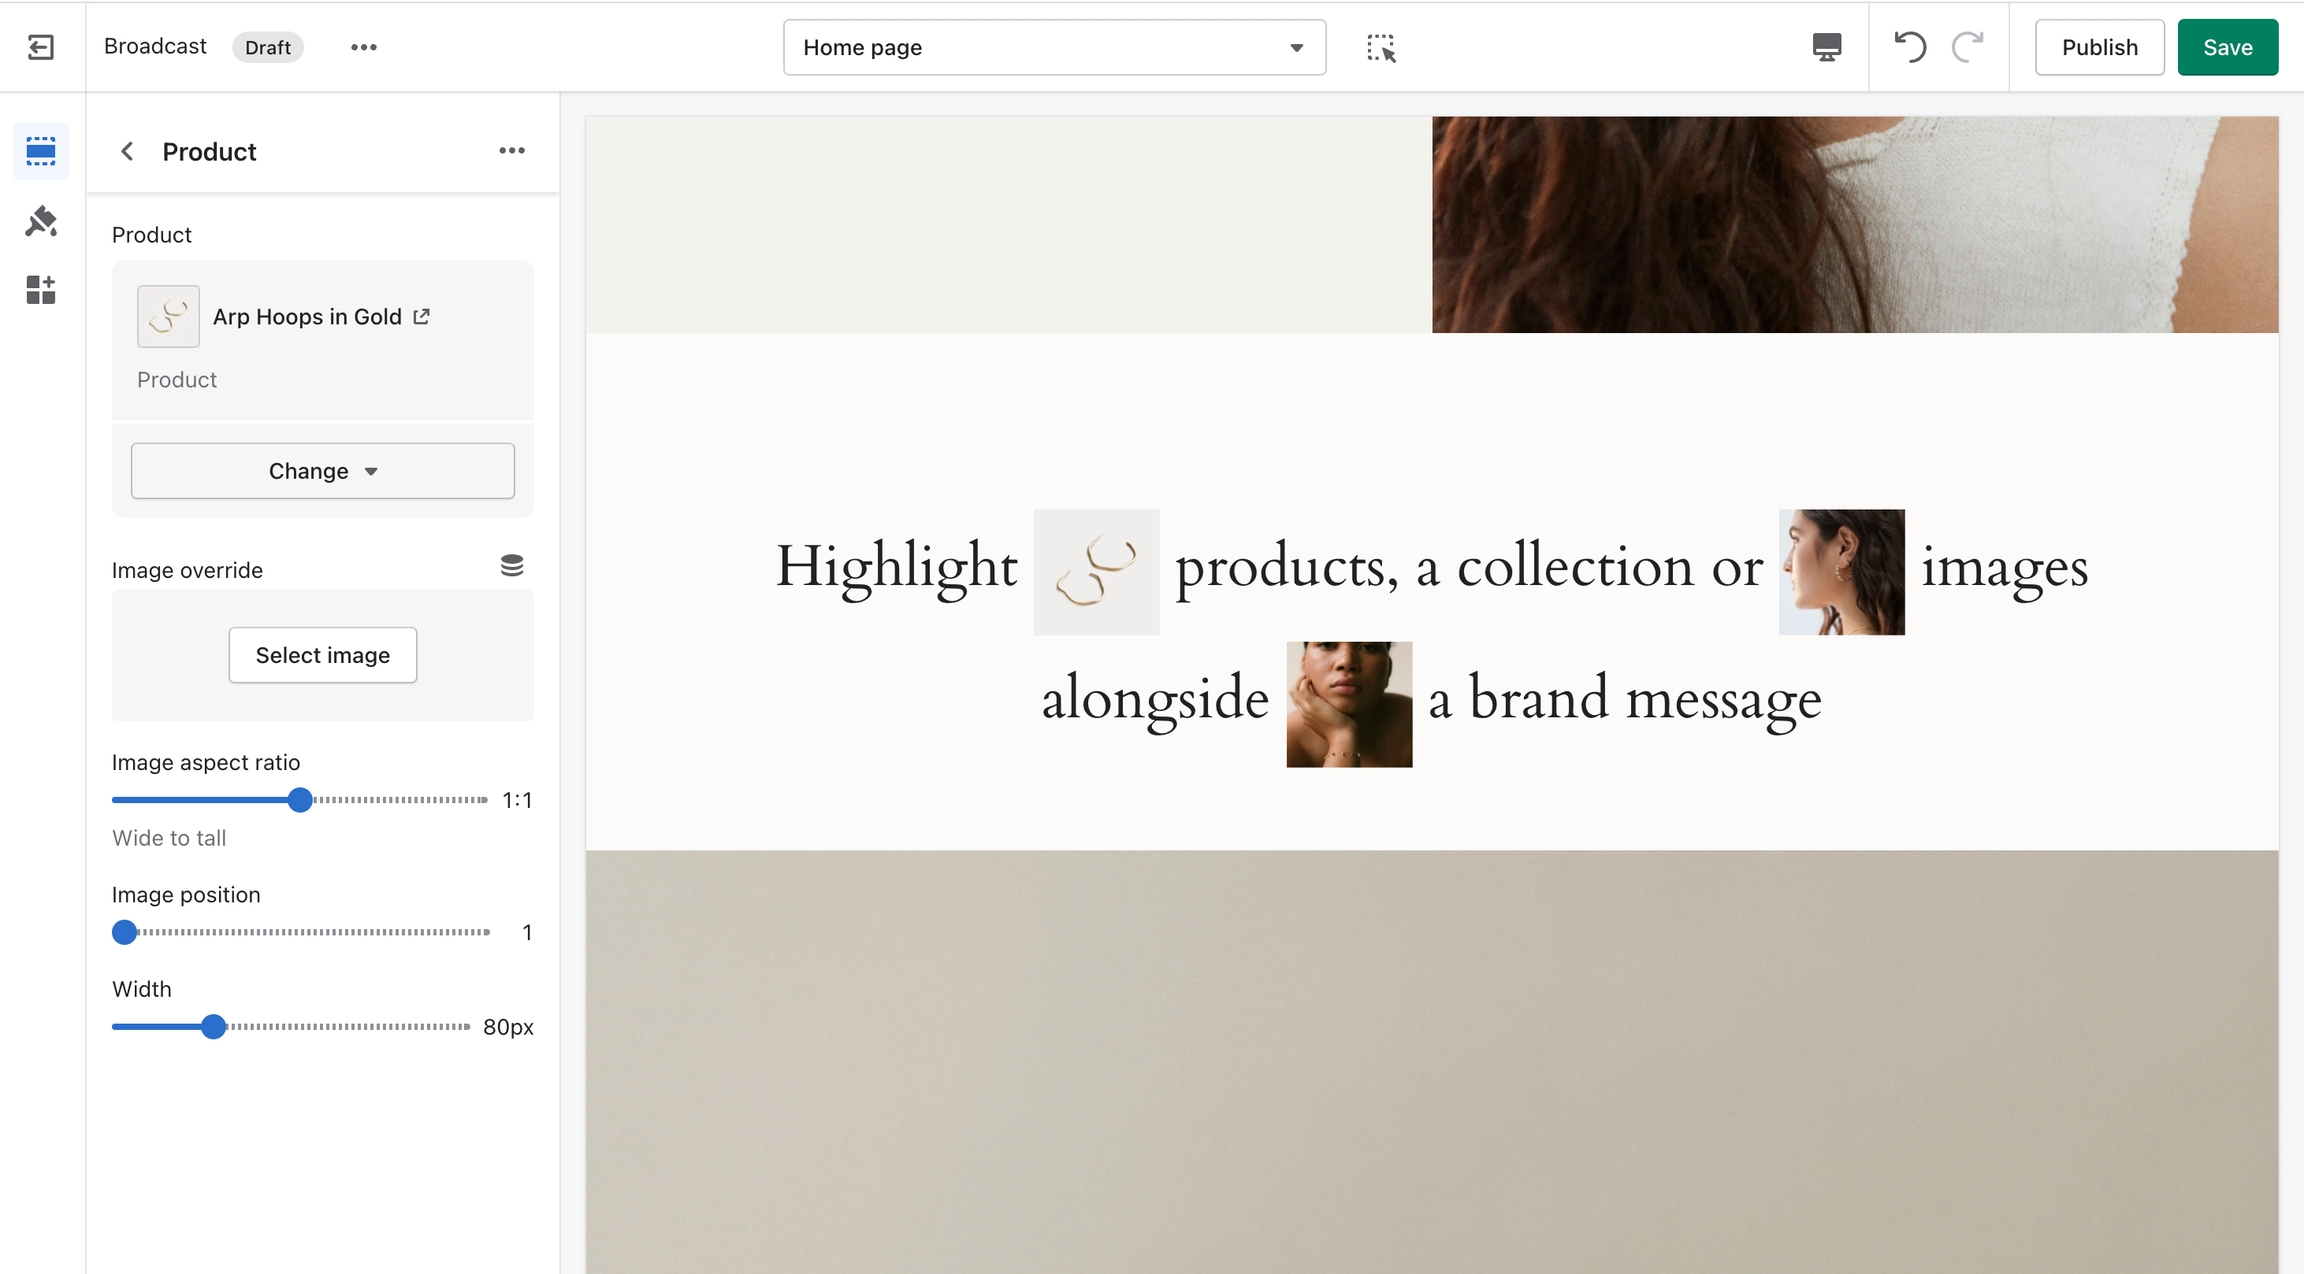Open the Theme settings paintbrush icon
This screenshot has height=1274, width=2304.
point(41,221)
